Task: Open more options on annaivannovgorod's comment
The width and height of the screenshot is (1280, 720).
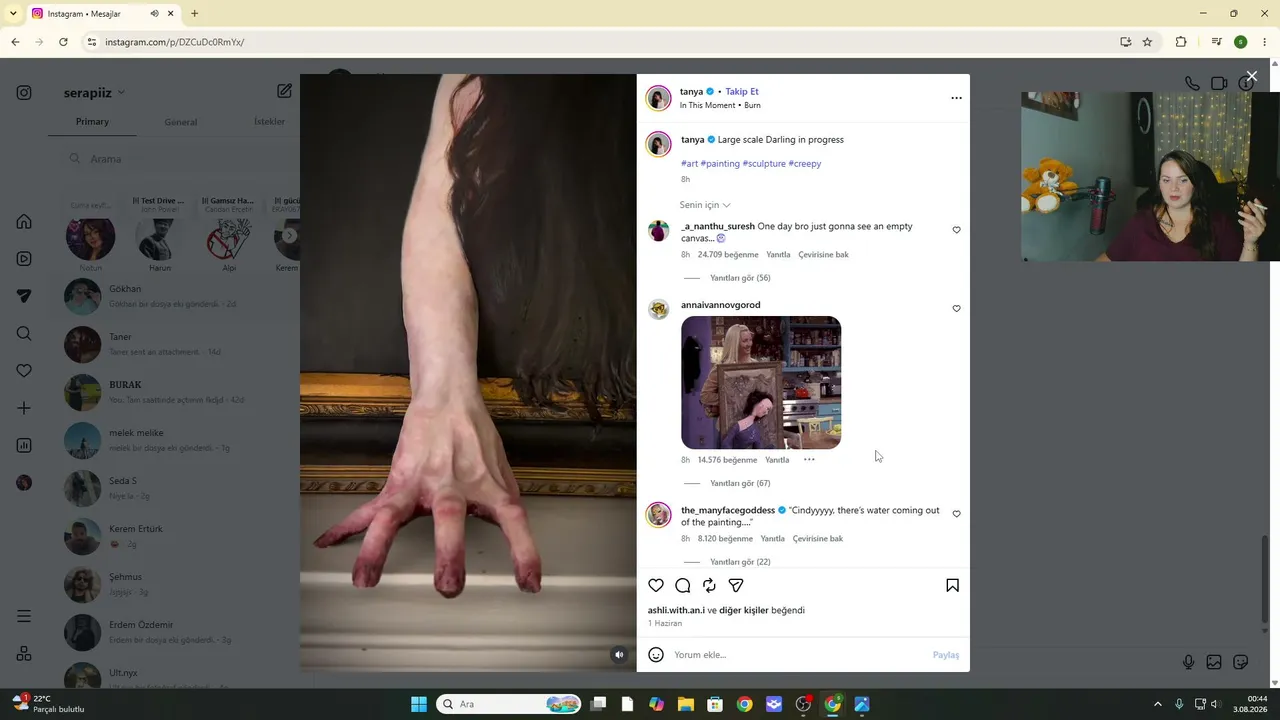Action: click(x=809, y=460)
